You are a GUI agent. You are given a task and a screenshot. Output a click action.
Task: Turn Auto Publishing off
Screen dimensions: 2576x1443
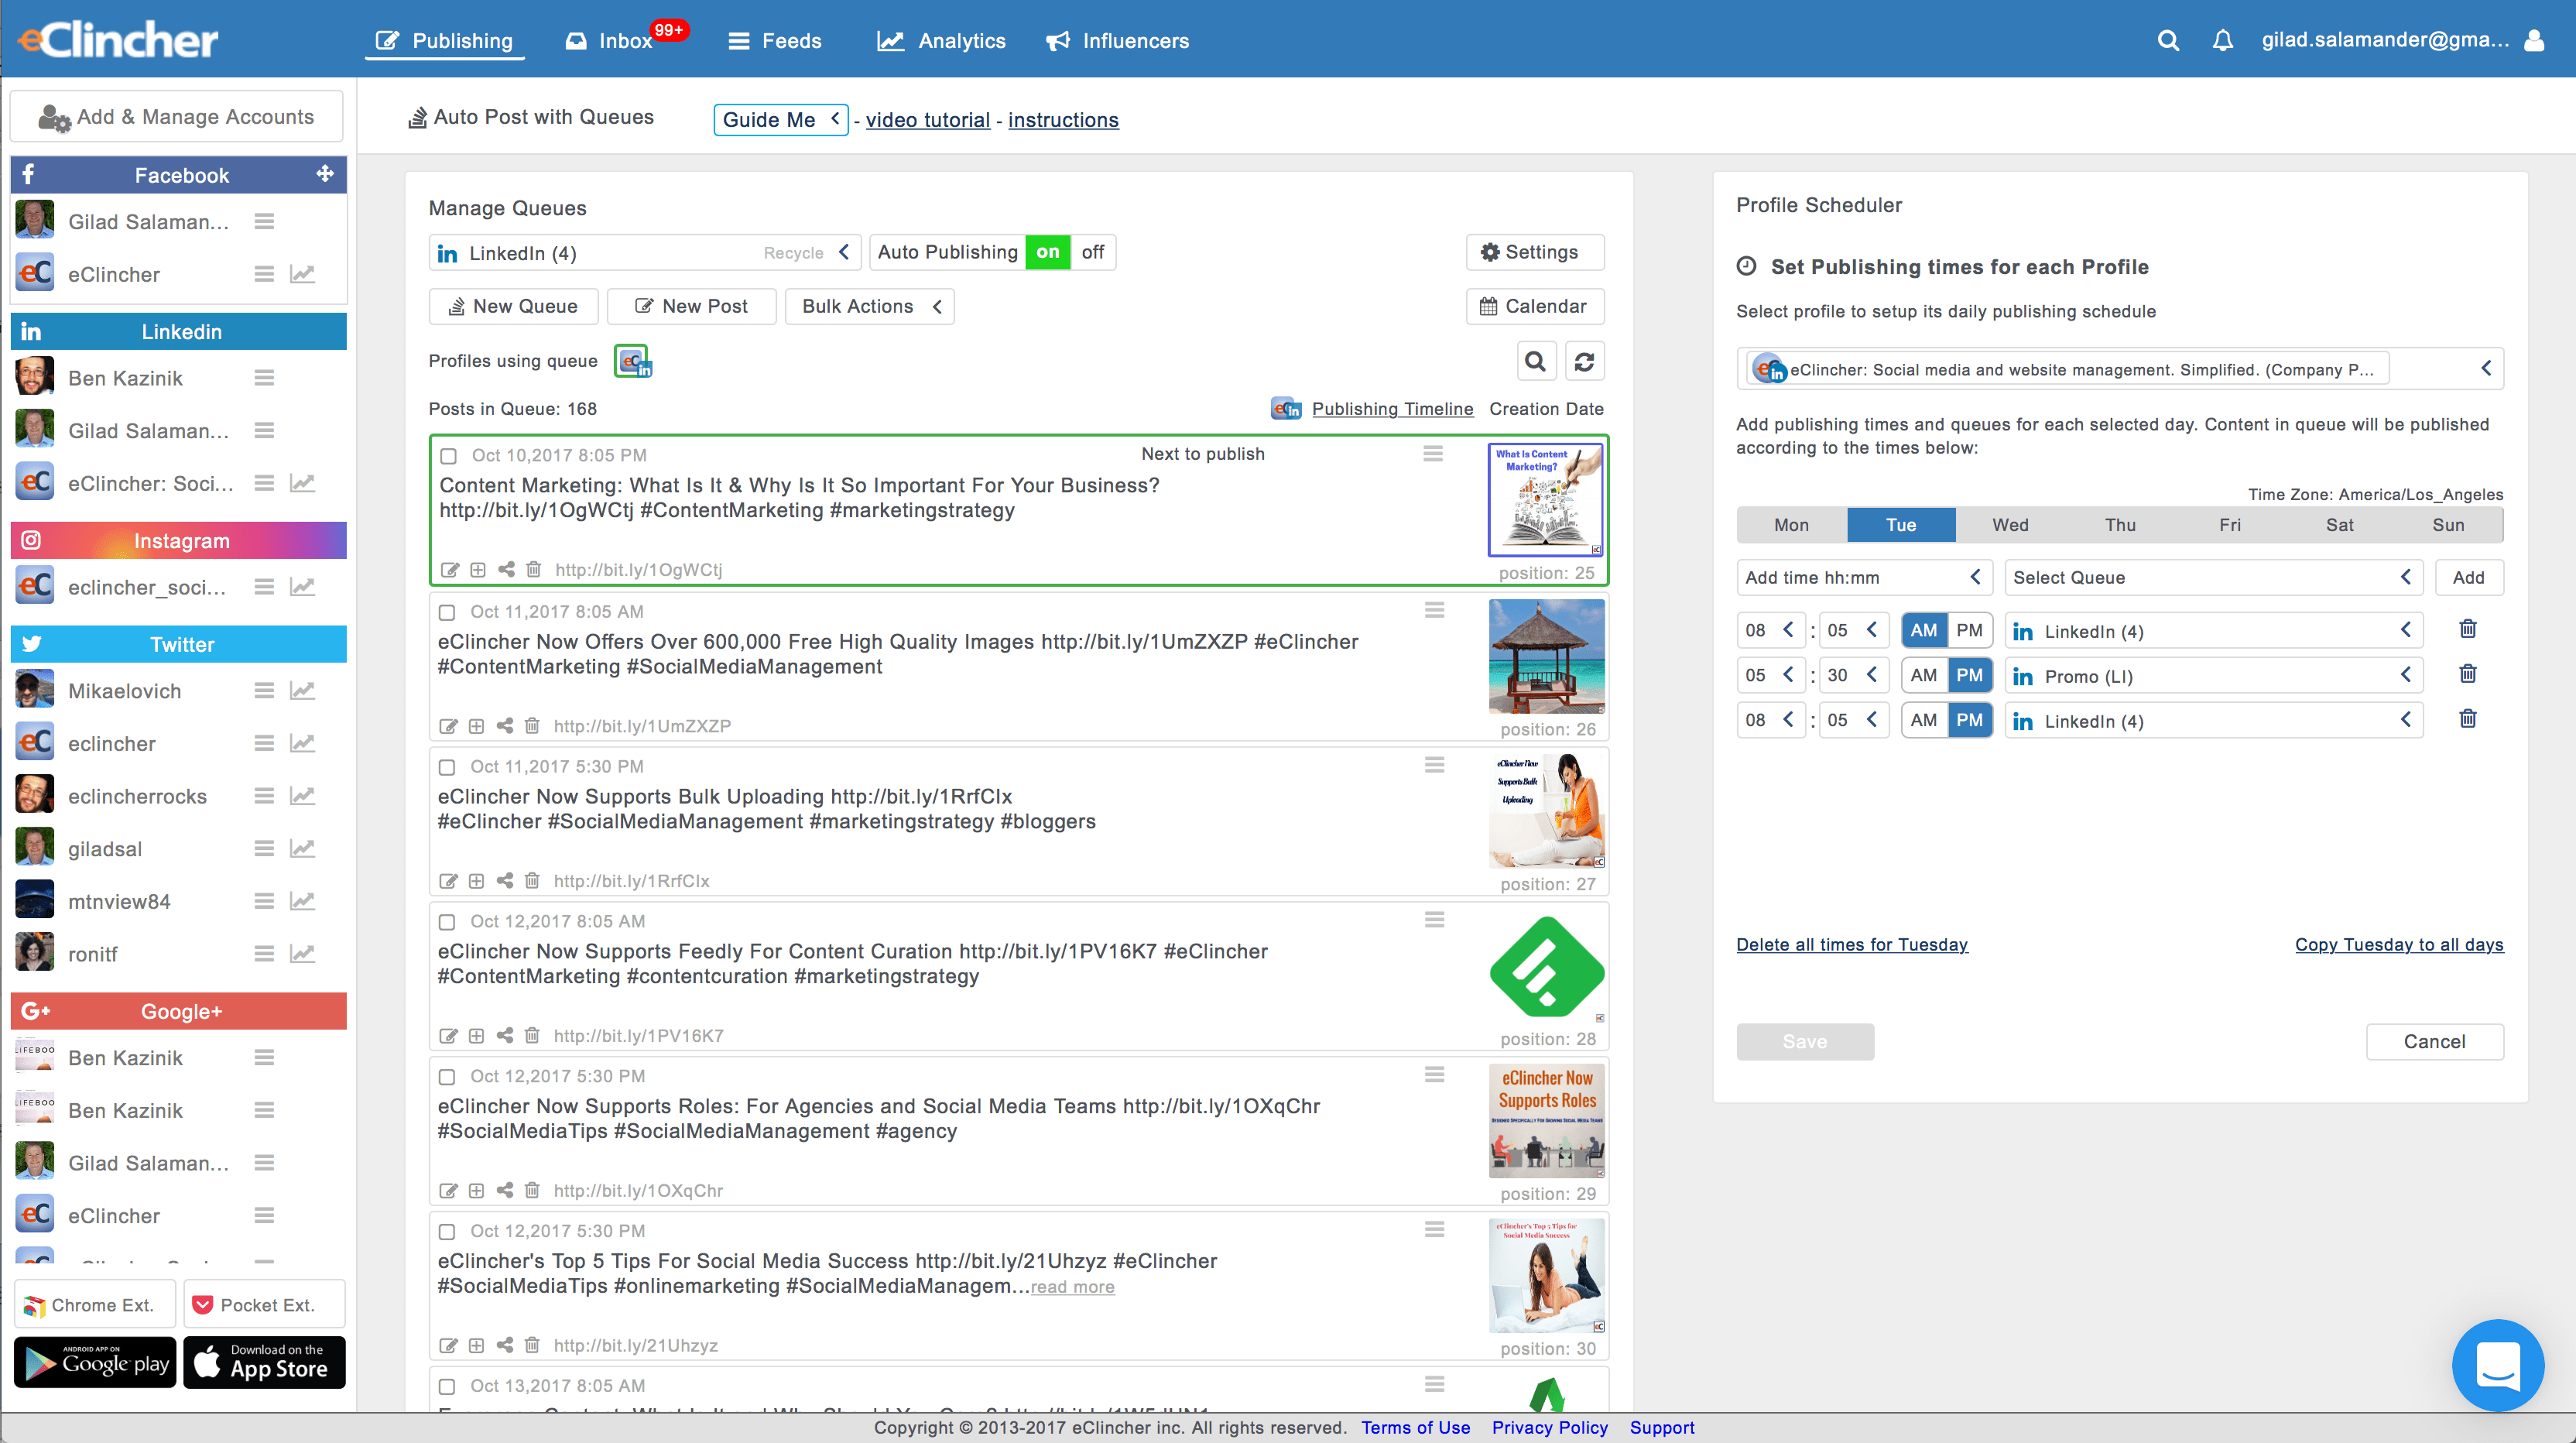coord(1092,252)
